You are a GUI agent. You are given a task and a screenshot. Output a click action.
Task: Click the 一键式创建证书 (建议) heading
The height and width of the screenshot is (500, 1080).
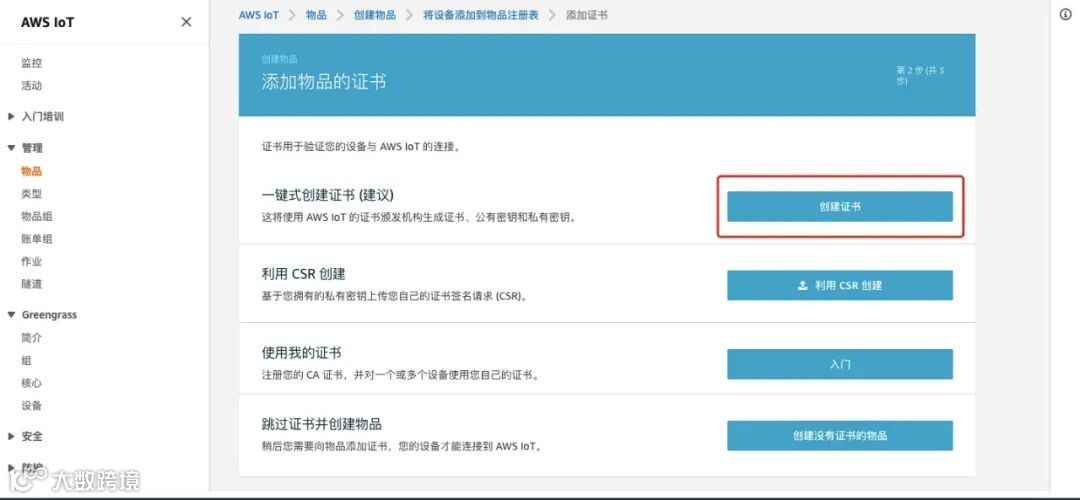coord(327,195)
